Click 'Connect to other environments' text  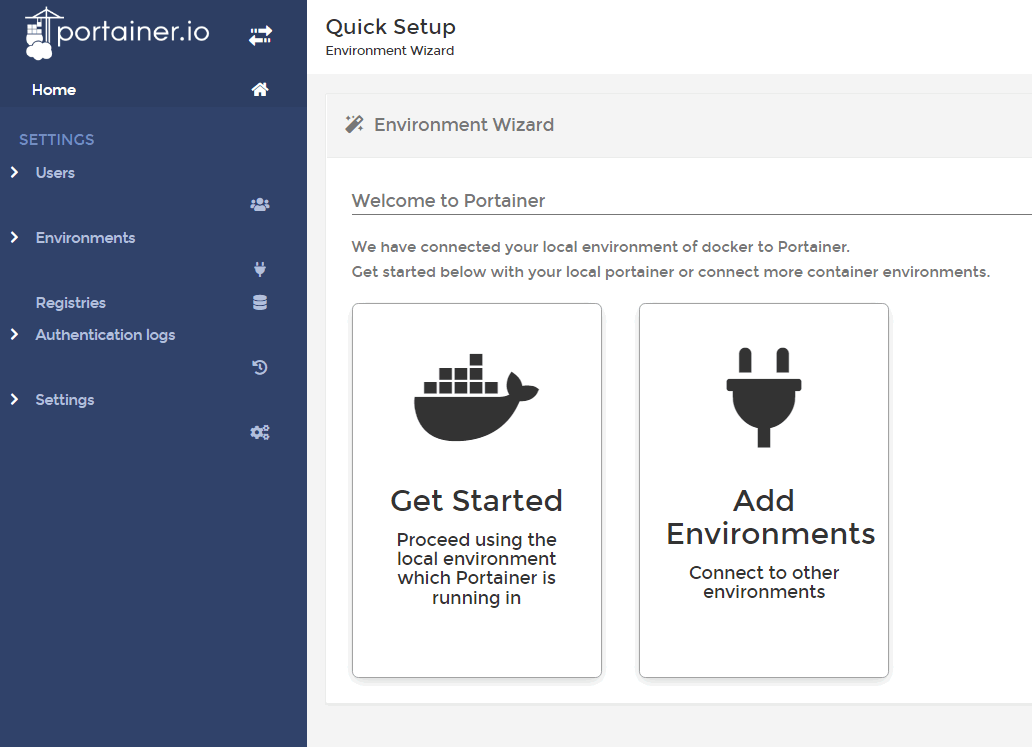click(x=763, y=582)
